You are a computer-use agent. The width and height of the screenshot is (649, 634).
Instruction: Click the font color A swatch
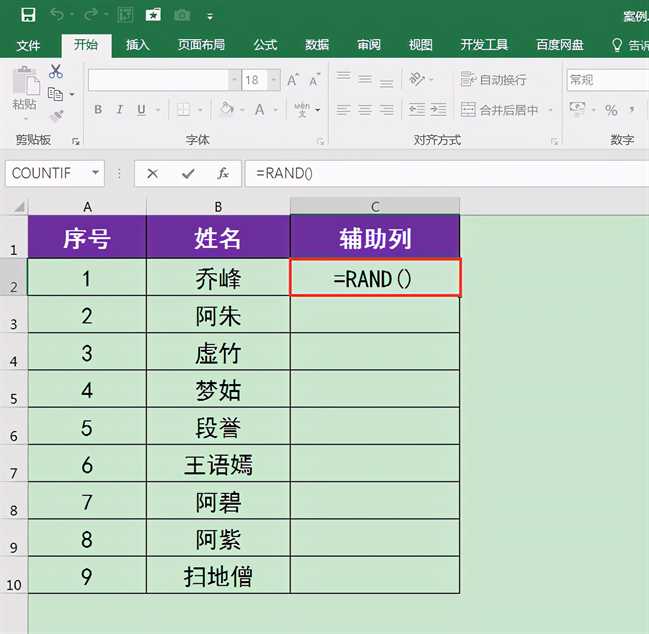pyautogui.click(x=260, y=110)
